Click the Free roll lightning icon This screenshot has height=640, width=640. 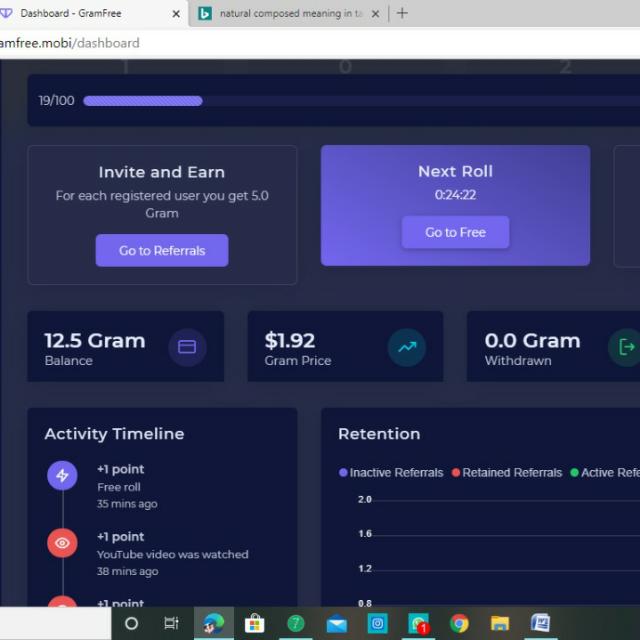coord(62,476)
